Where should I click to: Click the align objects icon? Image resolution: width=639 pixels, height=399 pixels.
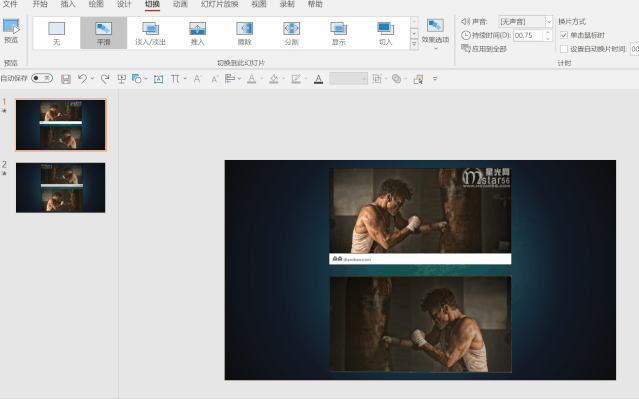tap(230, 79)
